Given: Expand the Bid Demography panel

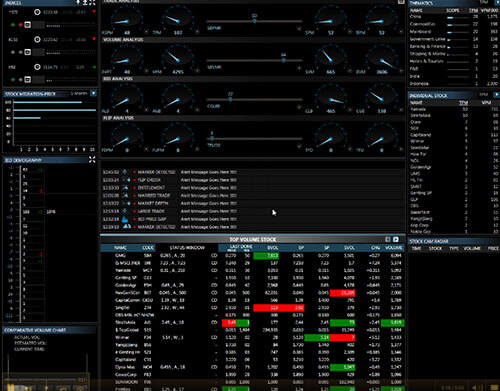Looking at the screenshot, I should pos(92,160).
